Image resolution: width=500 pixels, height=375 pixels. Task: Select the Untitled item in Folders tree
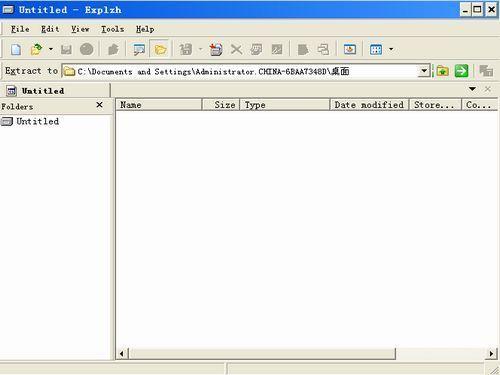(37, 121)
